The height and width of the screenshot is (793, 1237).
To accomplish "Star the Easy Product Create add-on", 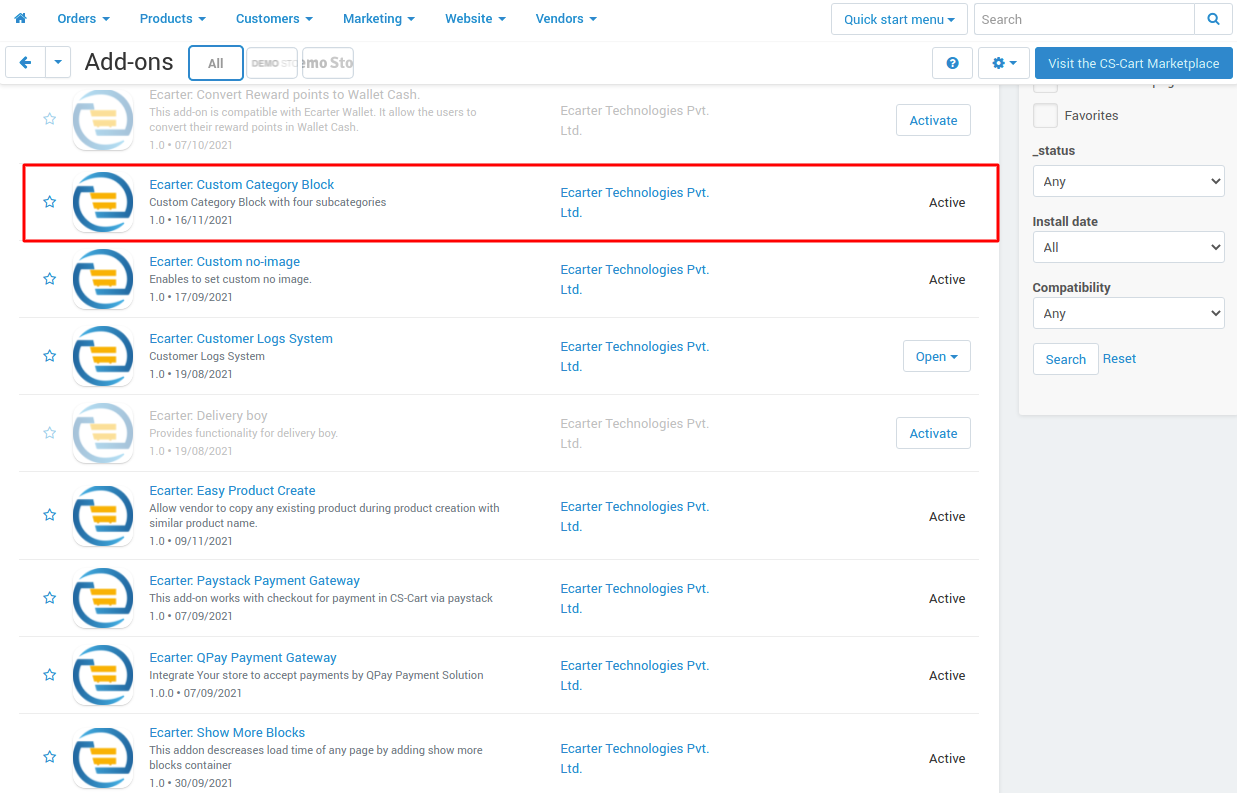I will (x=49, y=515).
